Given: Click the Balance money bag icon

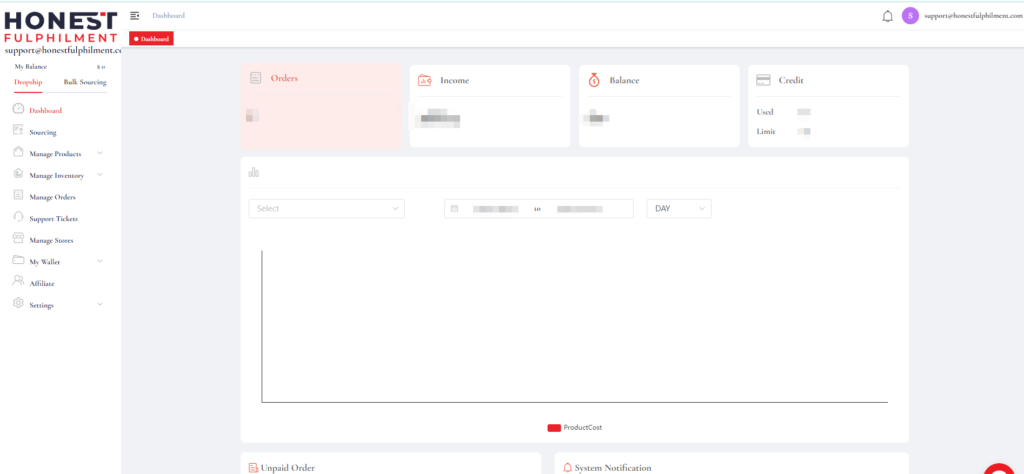Looking at the screenshot, I should (593, 80).
